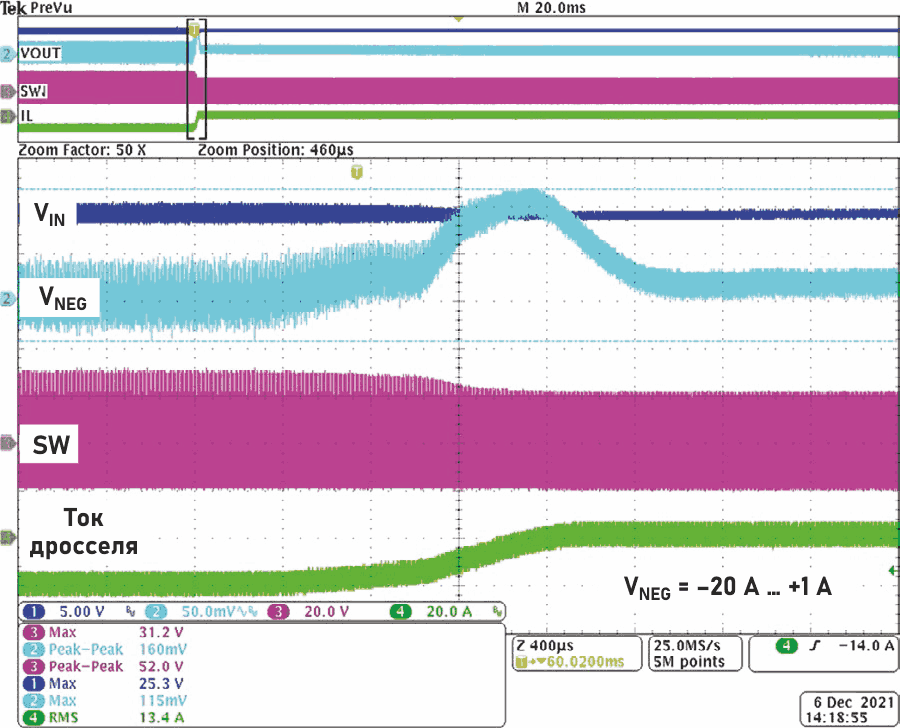
Task: Click the 'M 20.0ms' timebase readout
Action: tap(551, 7)
